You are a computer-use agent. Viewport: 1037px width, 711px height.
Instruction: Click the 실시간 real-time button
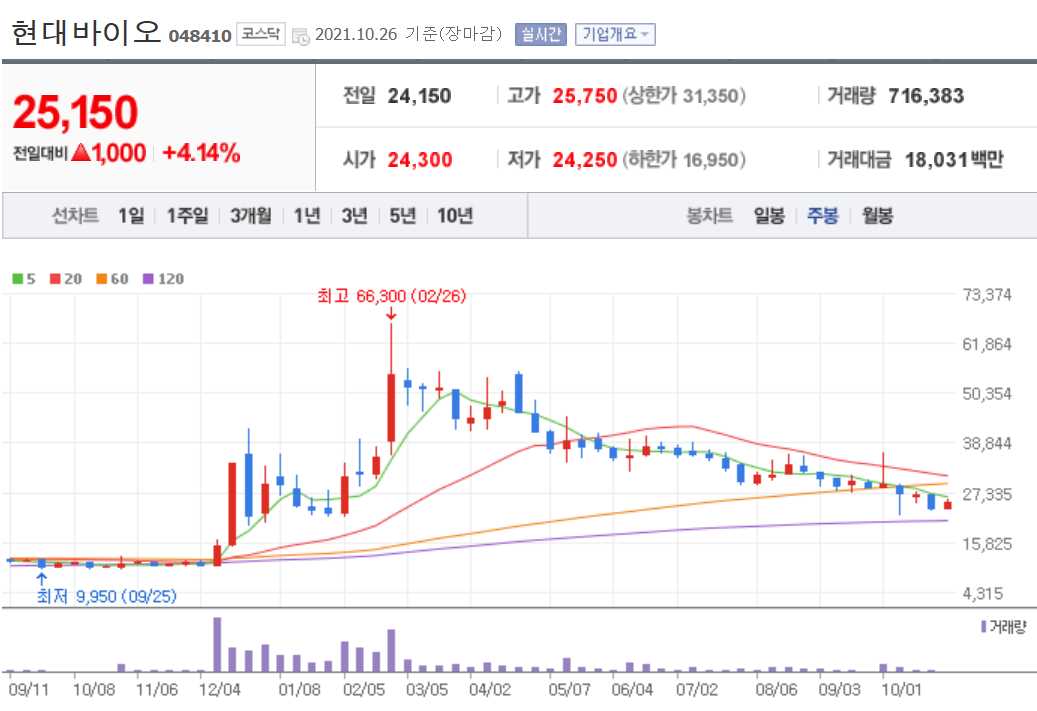pyautogui.click(x=540, y=34)
